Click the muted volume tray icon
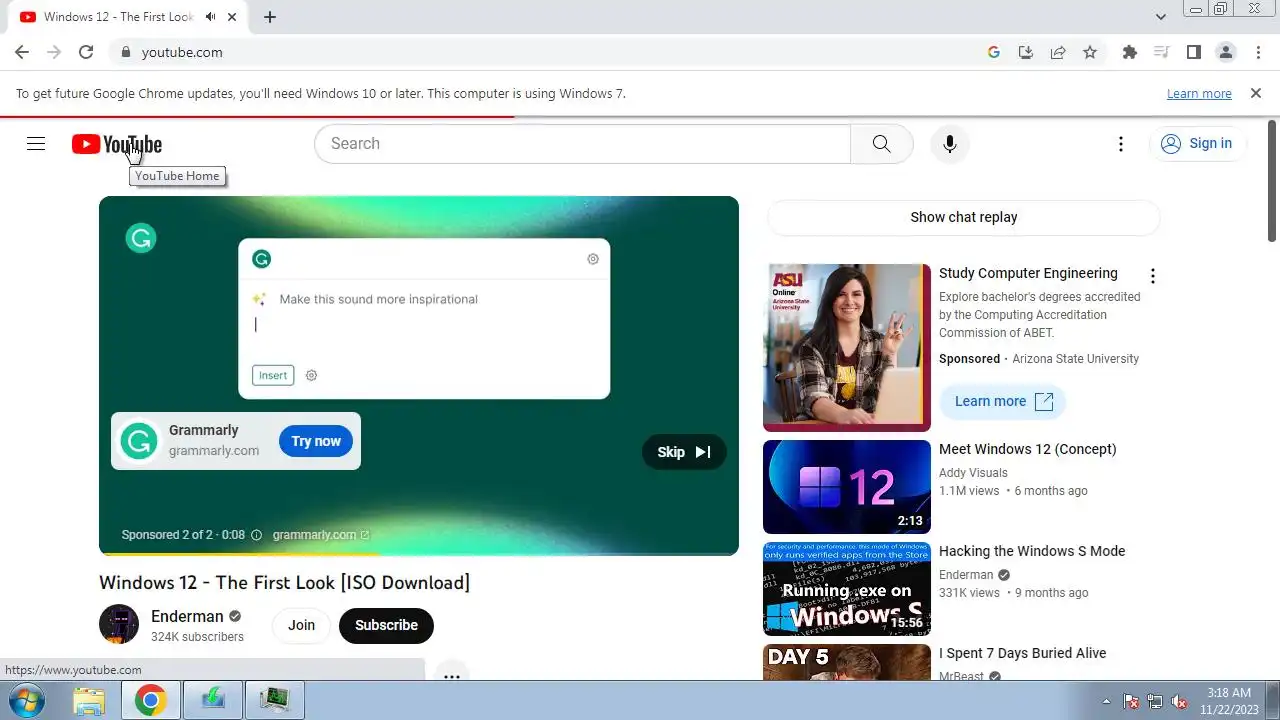 pos(1179,701)
